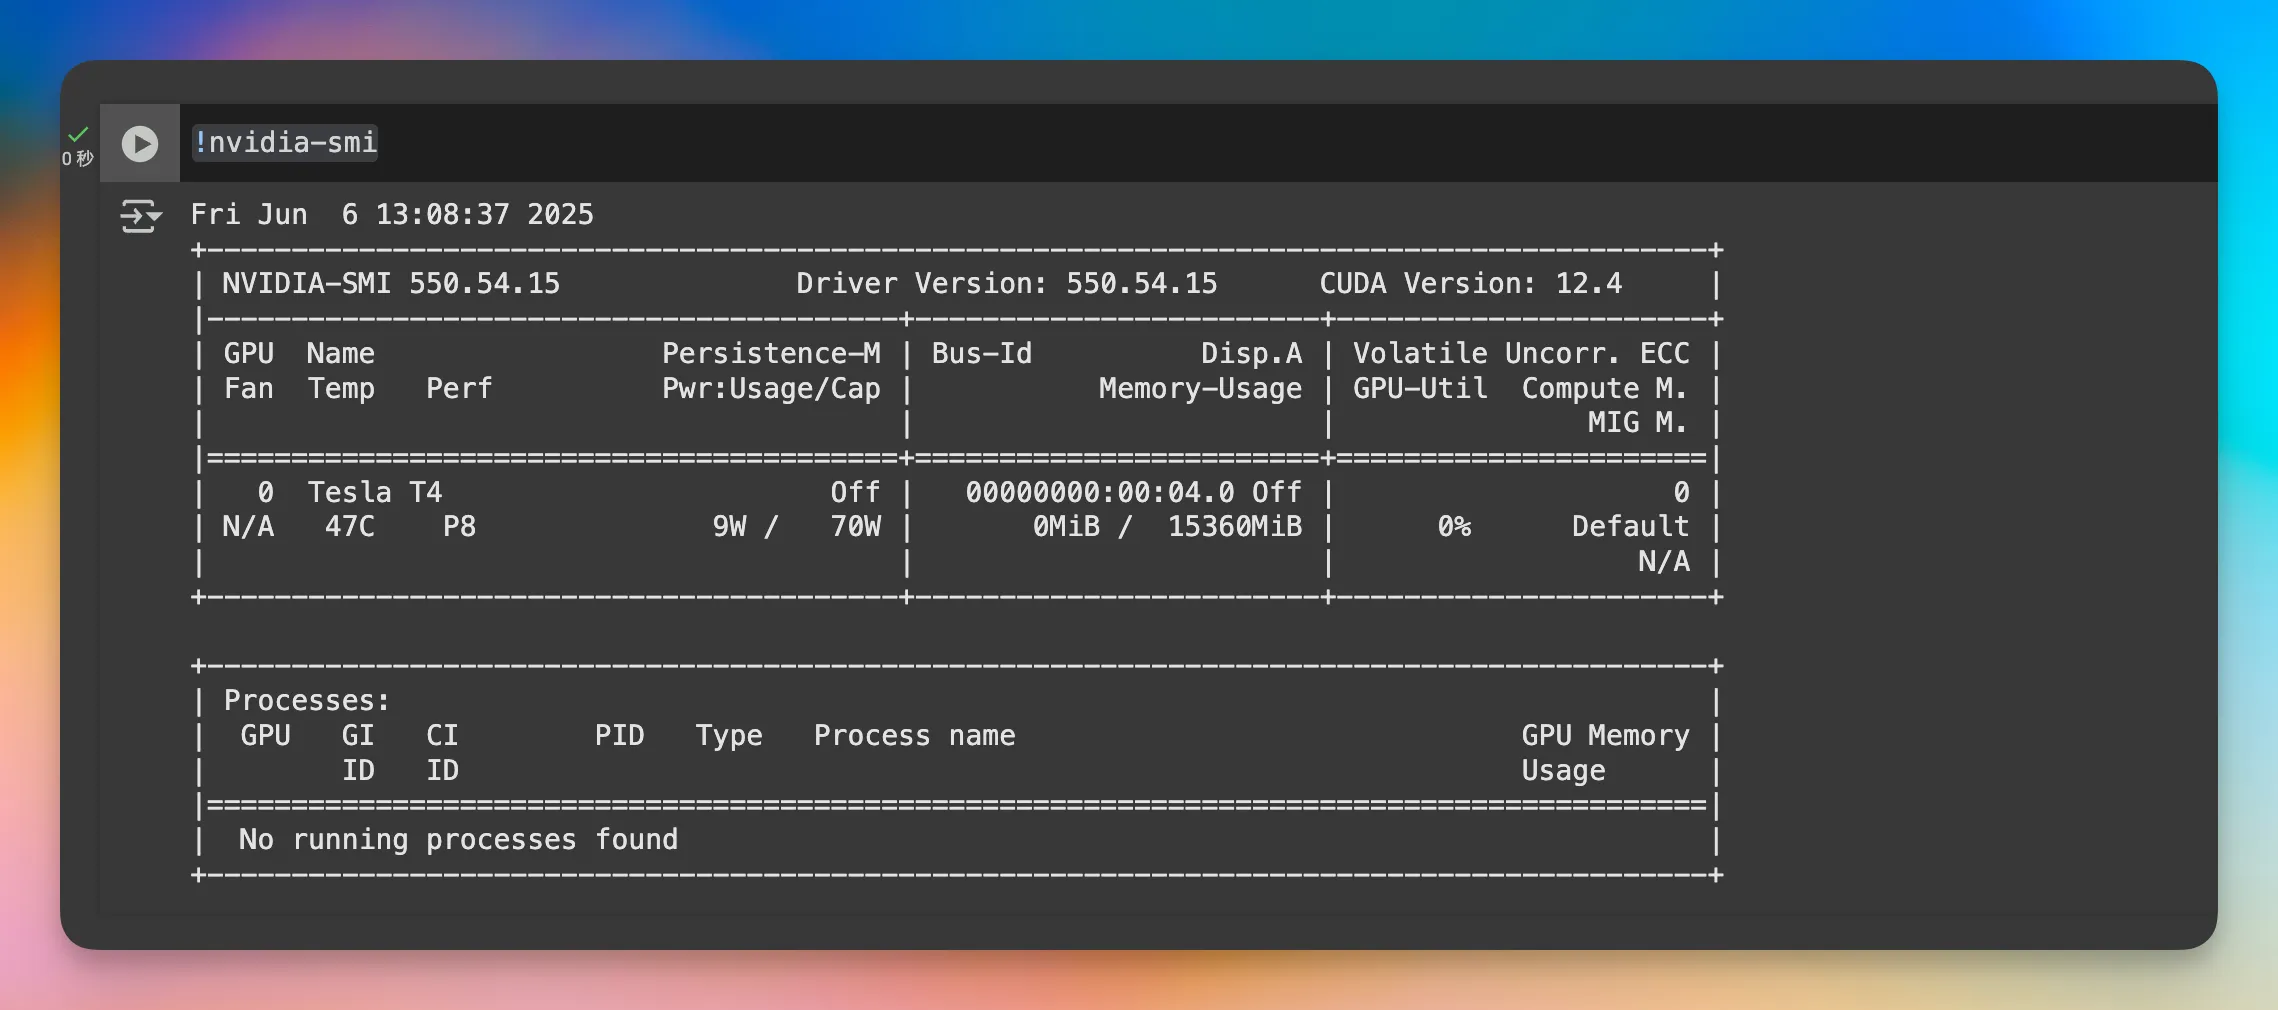Click the Driver Version 550.54.15 text
Image resolution: width=2278 pixels, height=1010 pixels.
[x=1006, y=284]
